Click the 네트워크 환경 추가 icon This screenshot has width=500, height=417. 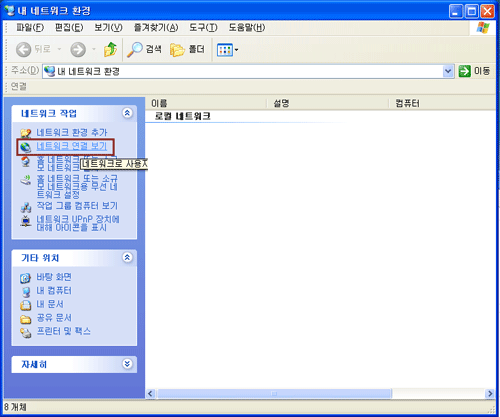pos(25,133)
